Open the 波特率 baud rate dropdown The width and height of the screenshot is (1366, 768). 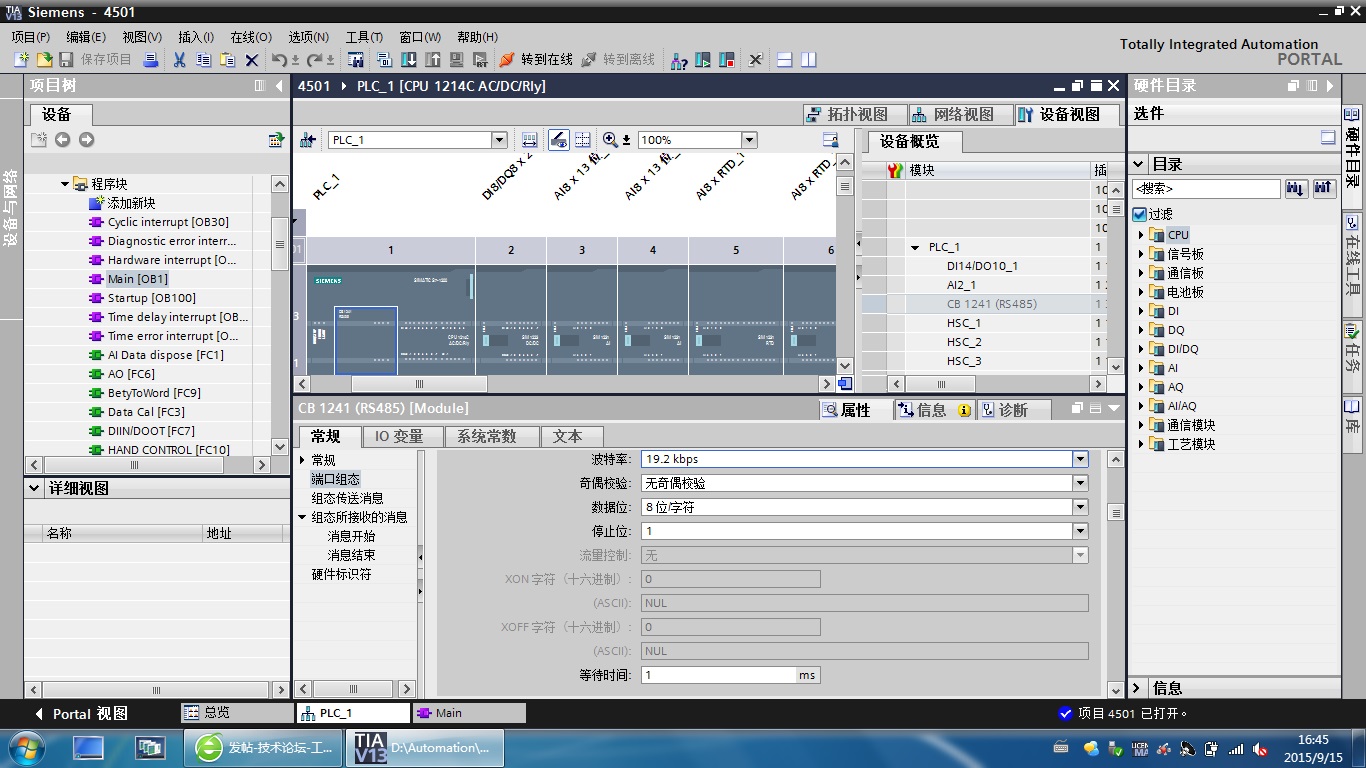(x=1080, y=459)
